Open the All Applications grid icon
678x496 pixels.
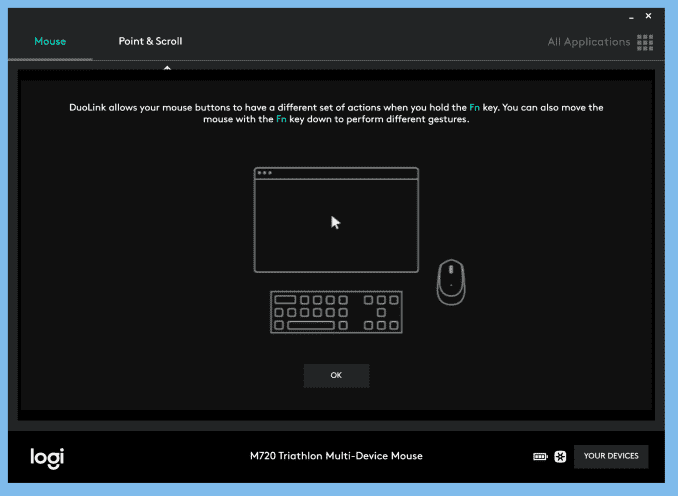pos(645,42)
